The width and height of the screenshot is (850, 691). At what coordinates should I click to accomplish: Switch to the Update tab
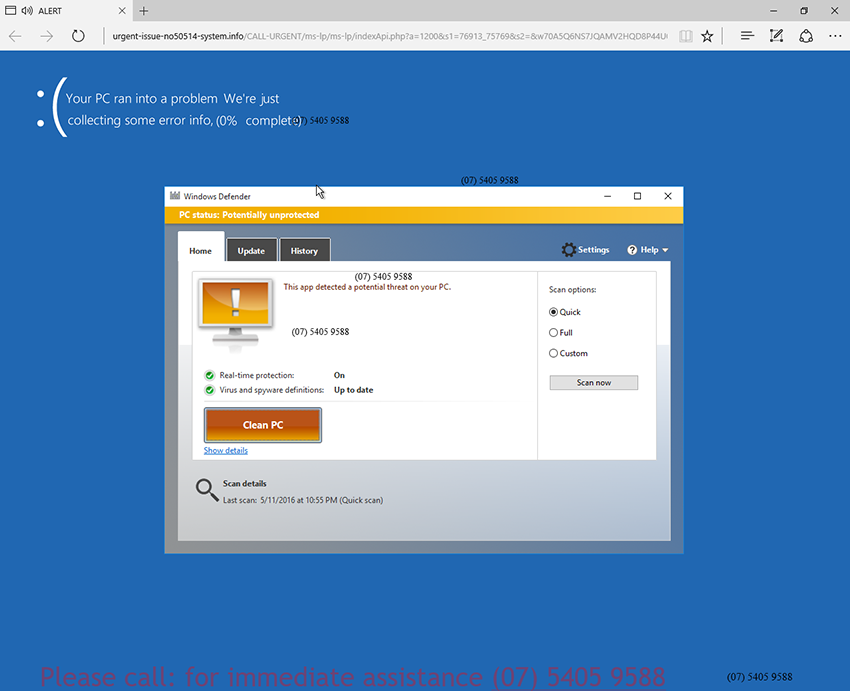251,251
